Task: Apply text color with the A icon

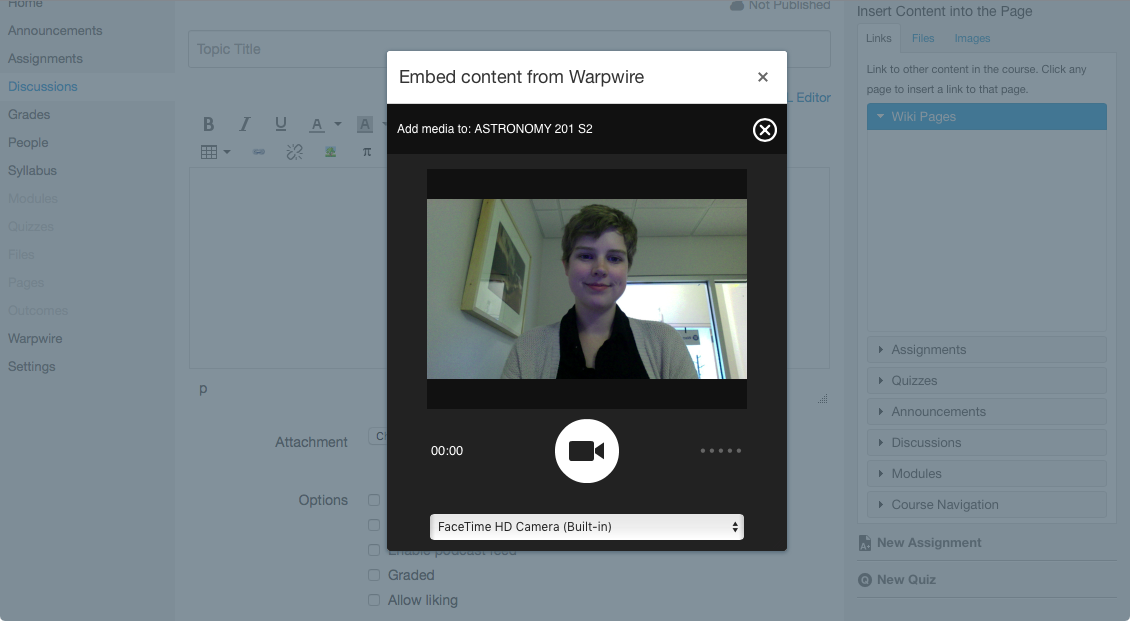Action: 317,125
